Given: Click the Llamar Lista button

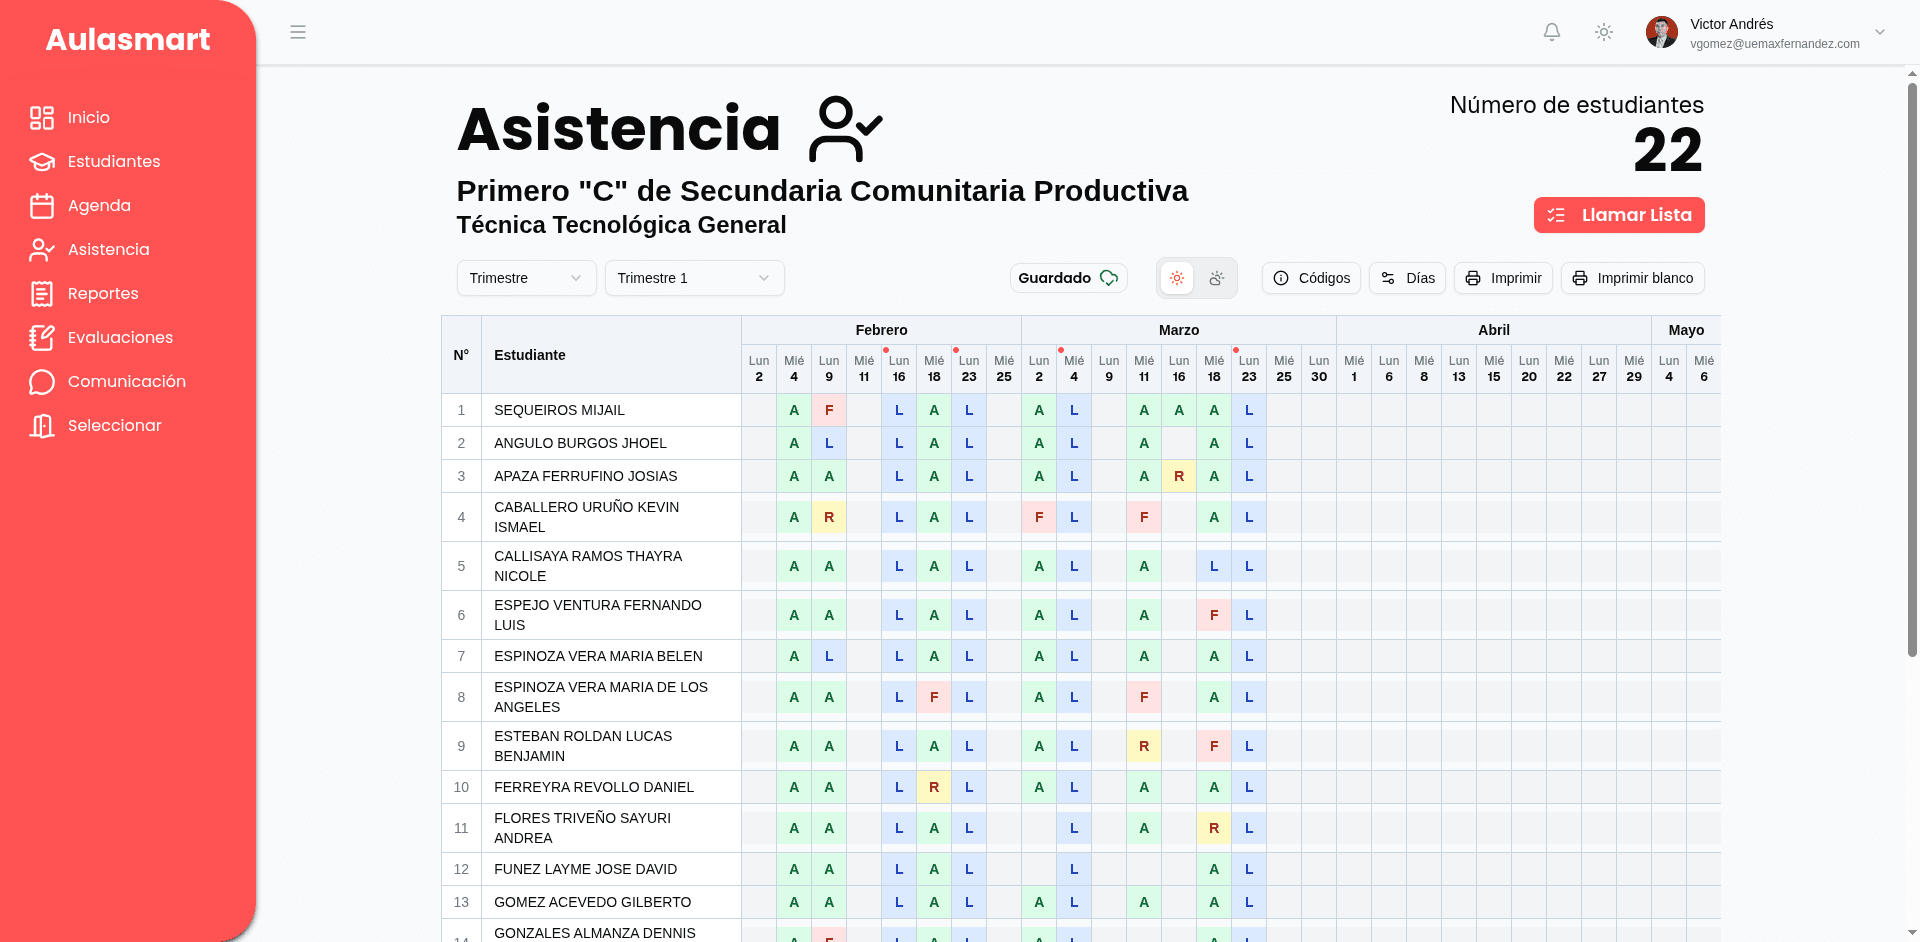Looking at the screenshot, I should point(1619,215).
